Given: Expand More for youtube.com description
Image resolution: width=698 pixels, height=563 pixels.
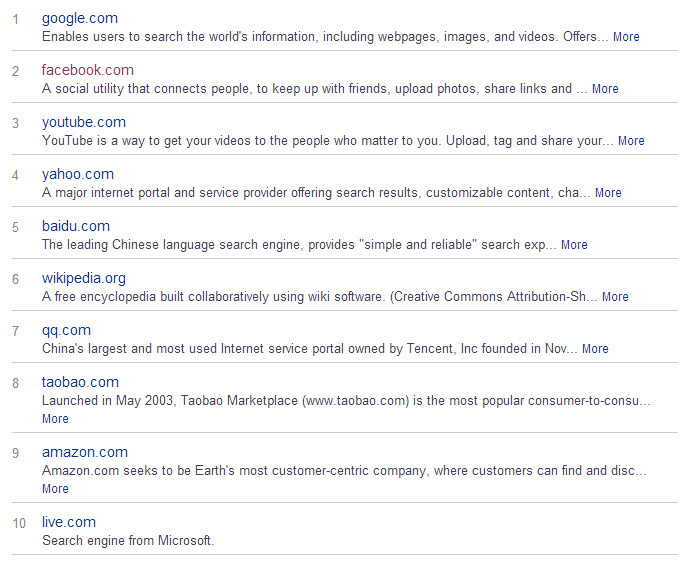Looking at the screenshot, I should pos(631,141).
